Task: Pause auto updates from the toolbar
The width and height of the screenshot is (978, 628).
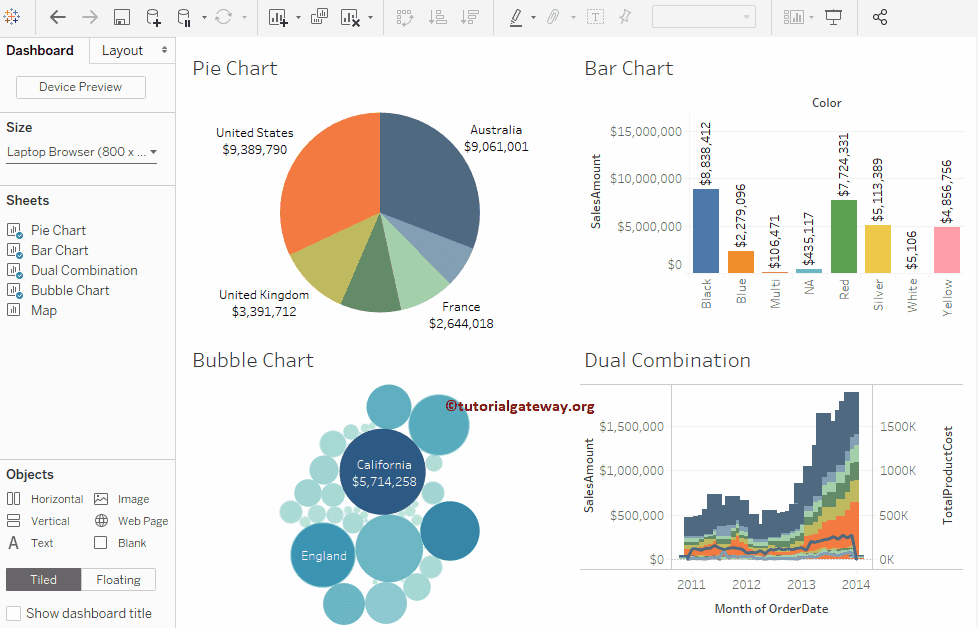Action: pos(185,17)
